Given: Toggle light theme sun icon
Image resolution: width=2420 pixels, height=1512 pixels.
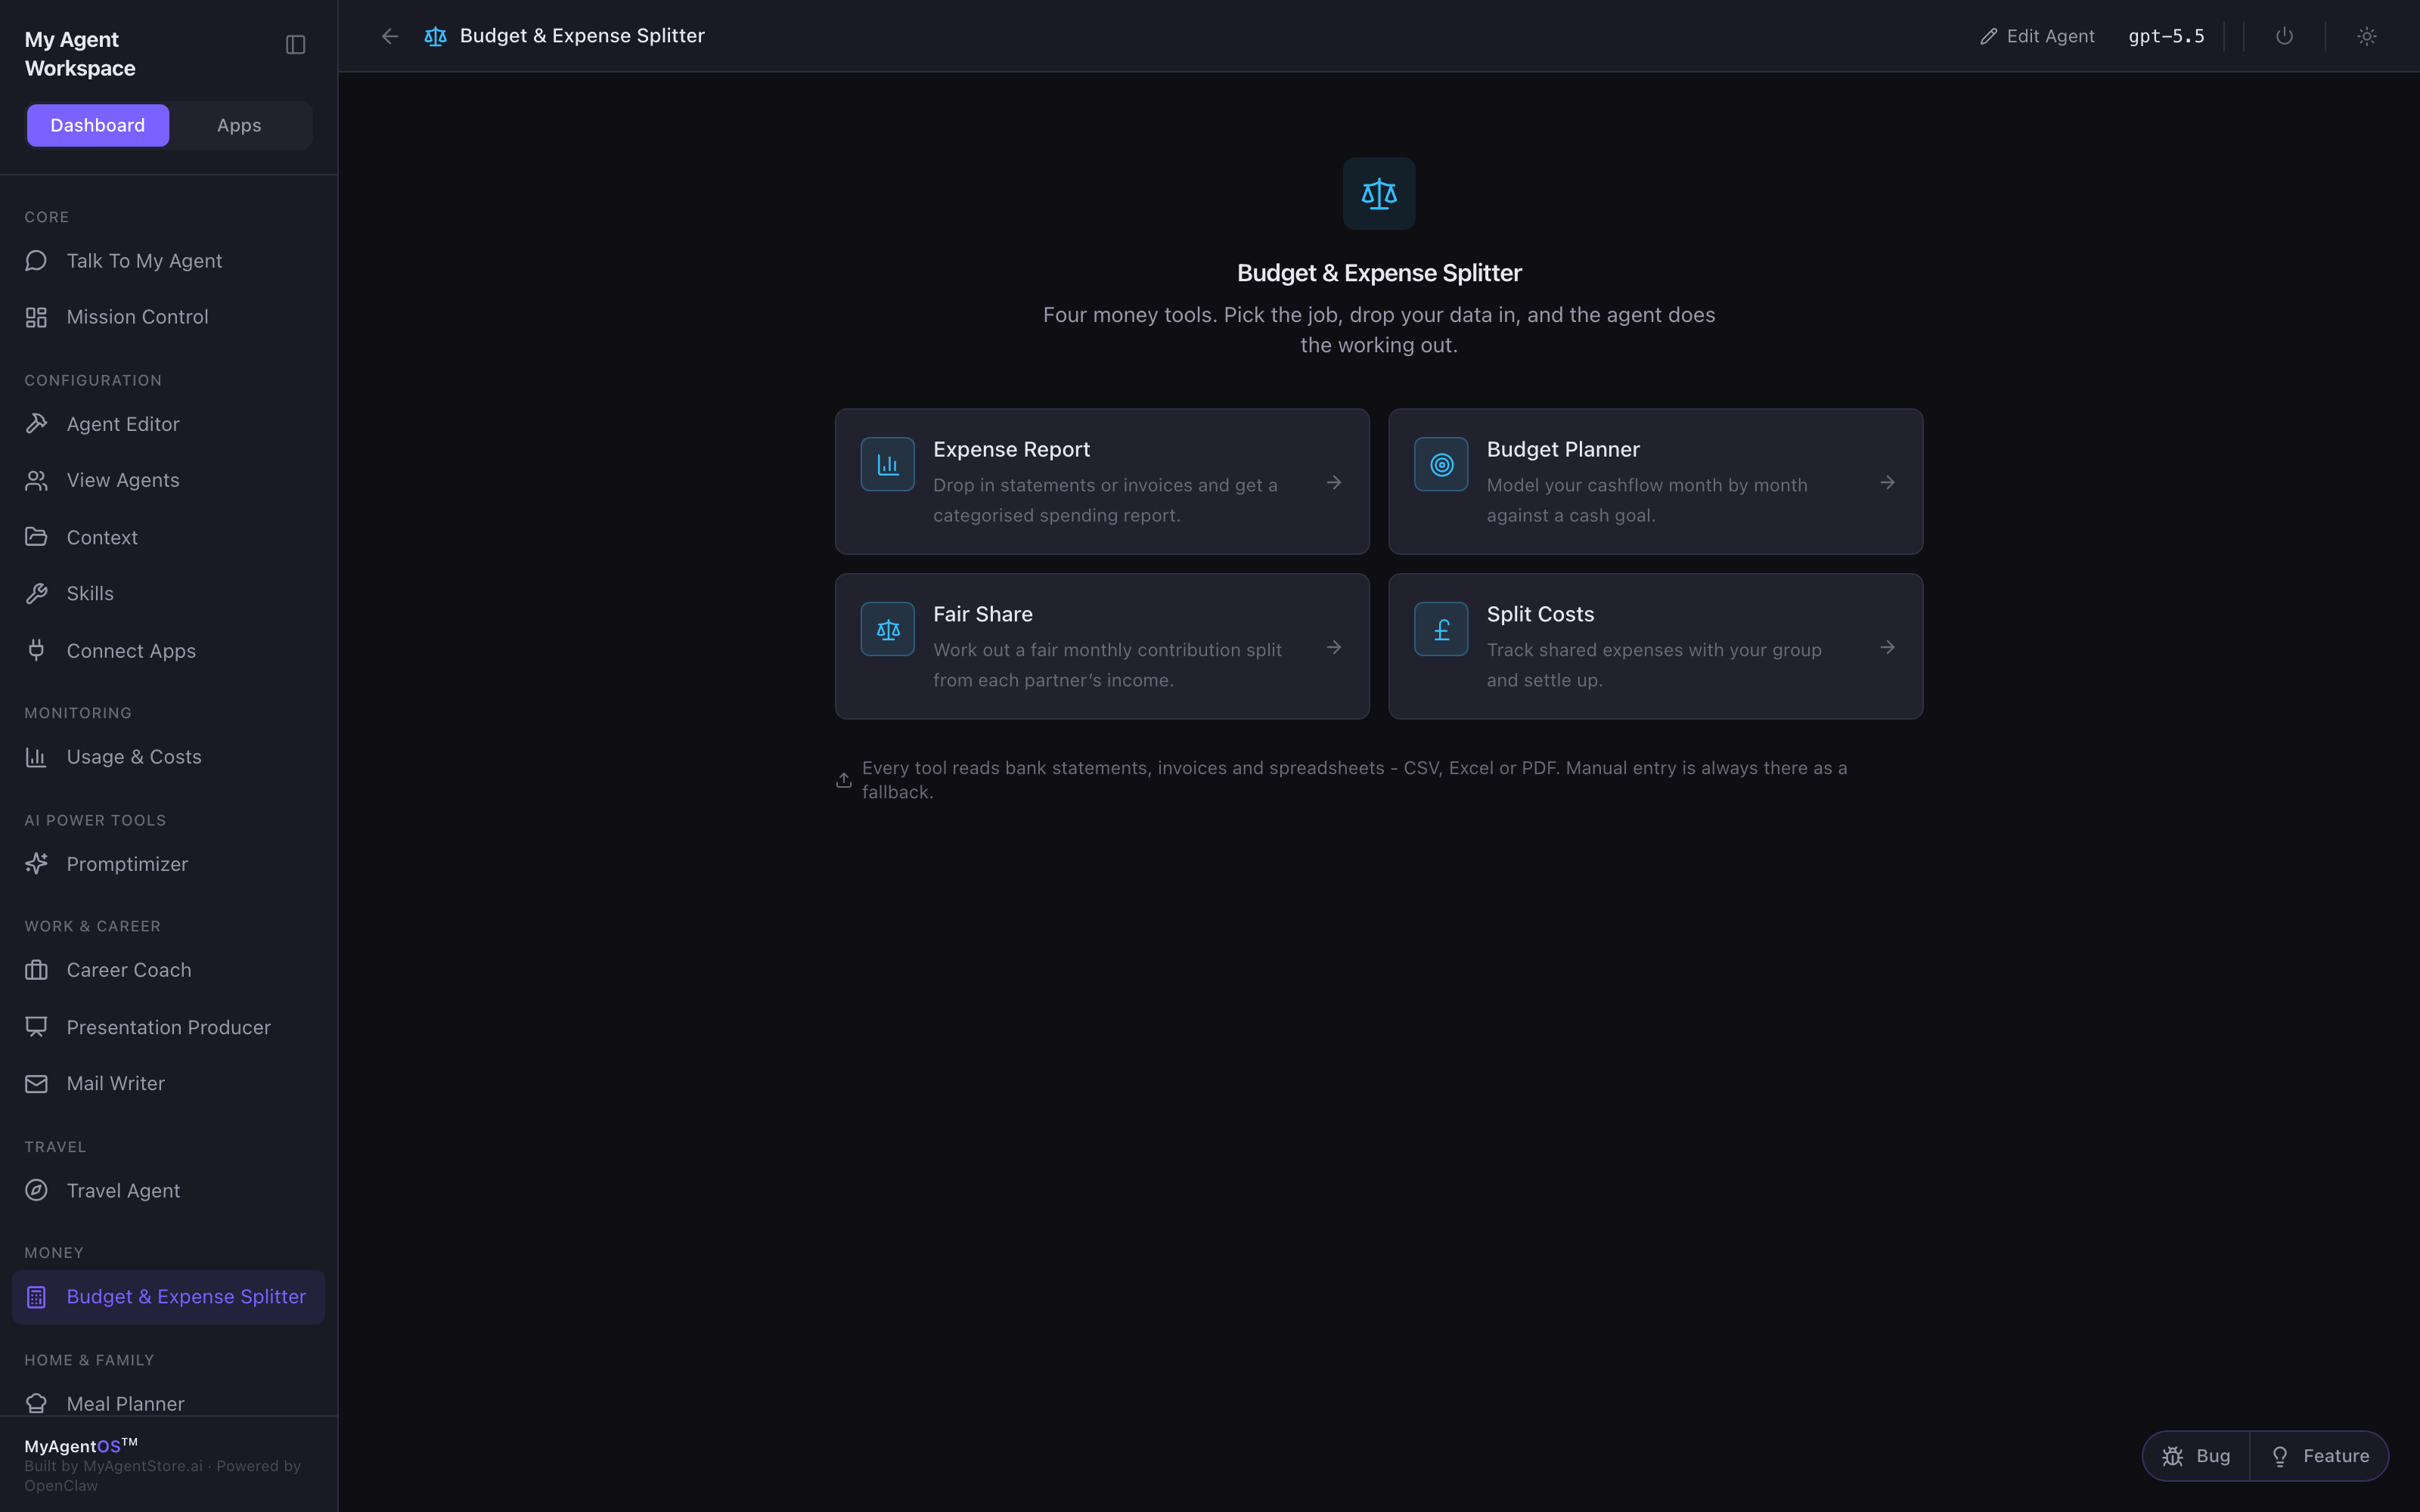Looking at the screenshot, I should click(2366, 36).
